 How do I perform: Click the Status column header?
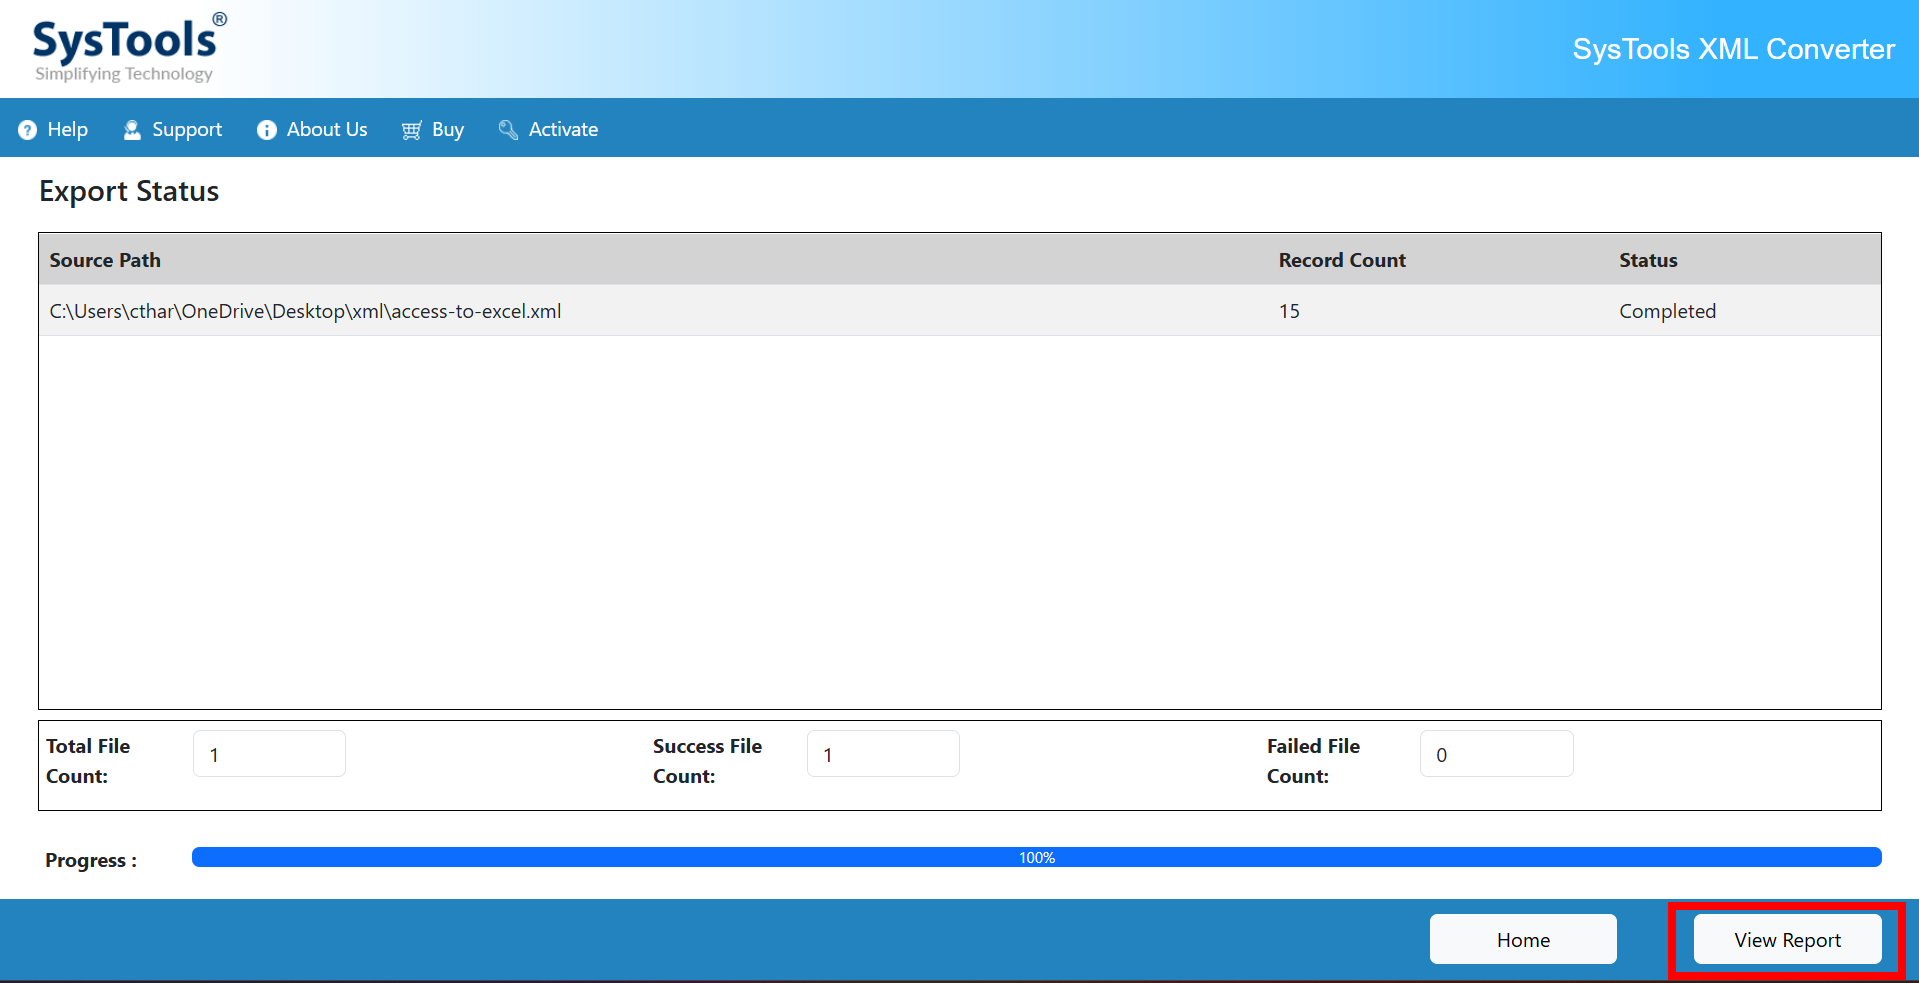[1648, 260]
